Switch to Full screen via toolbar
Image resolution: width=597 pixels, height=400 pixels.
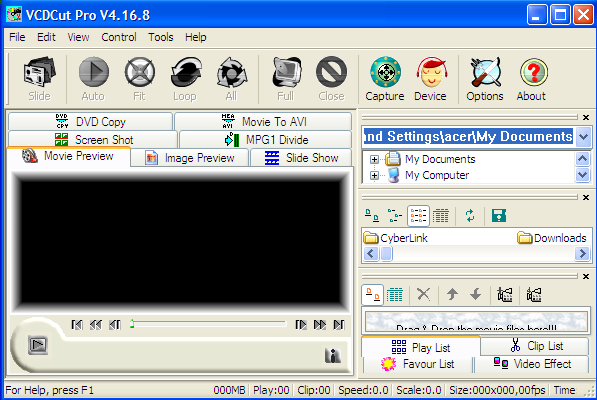tap(286, 79)
